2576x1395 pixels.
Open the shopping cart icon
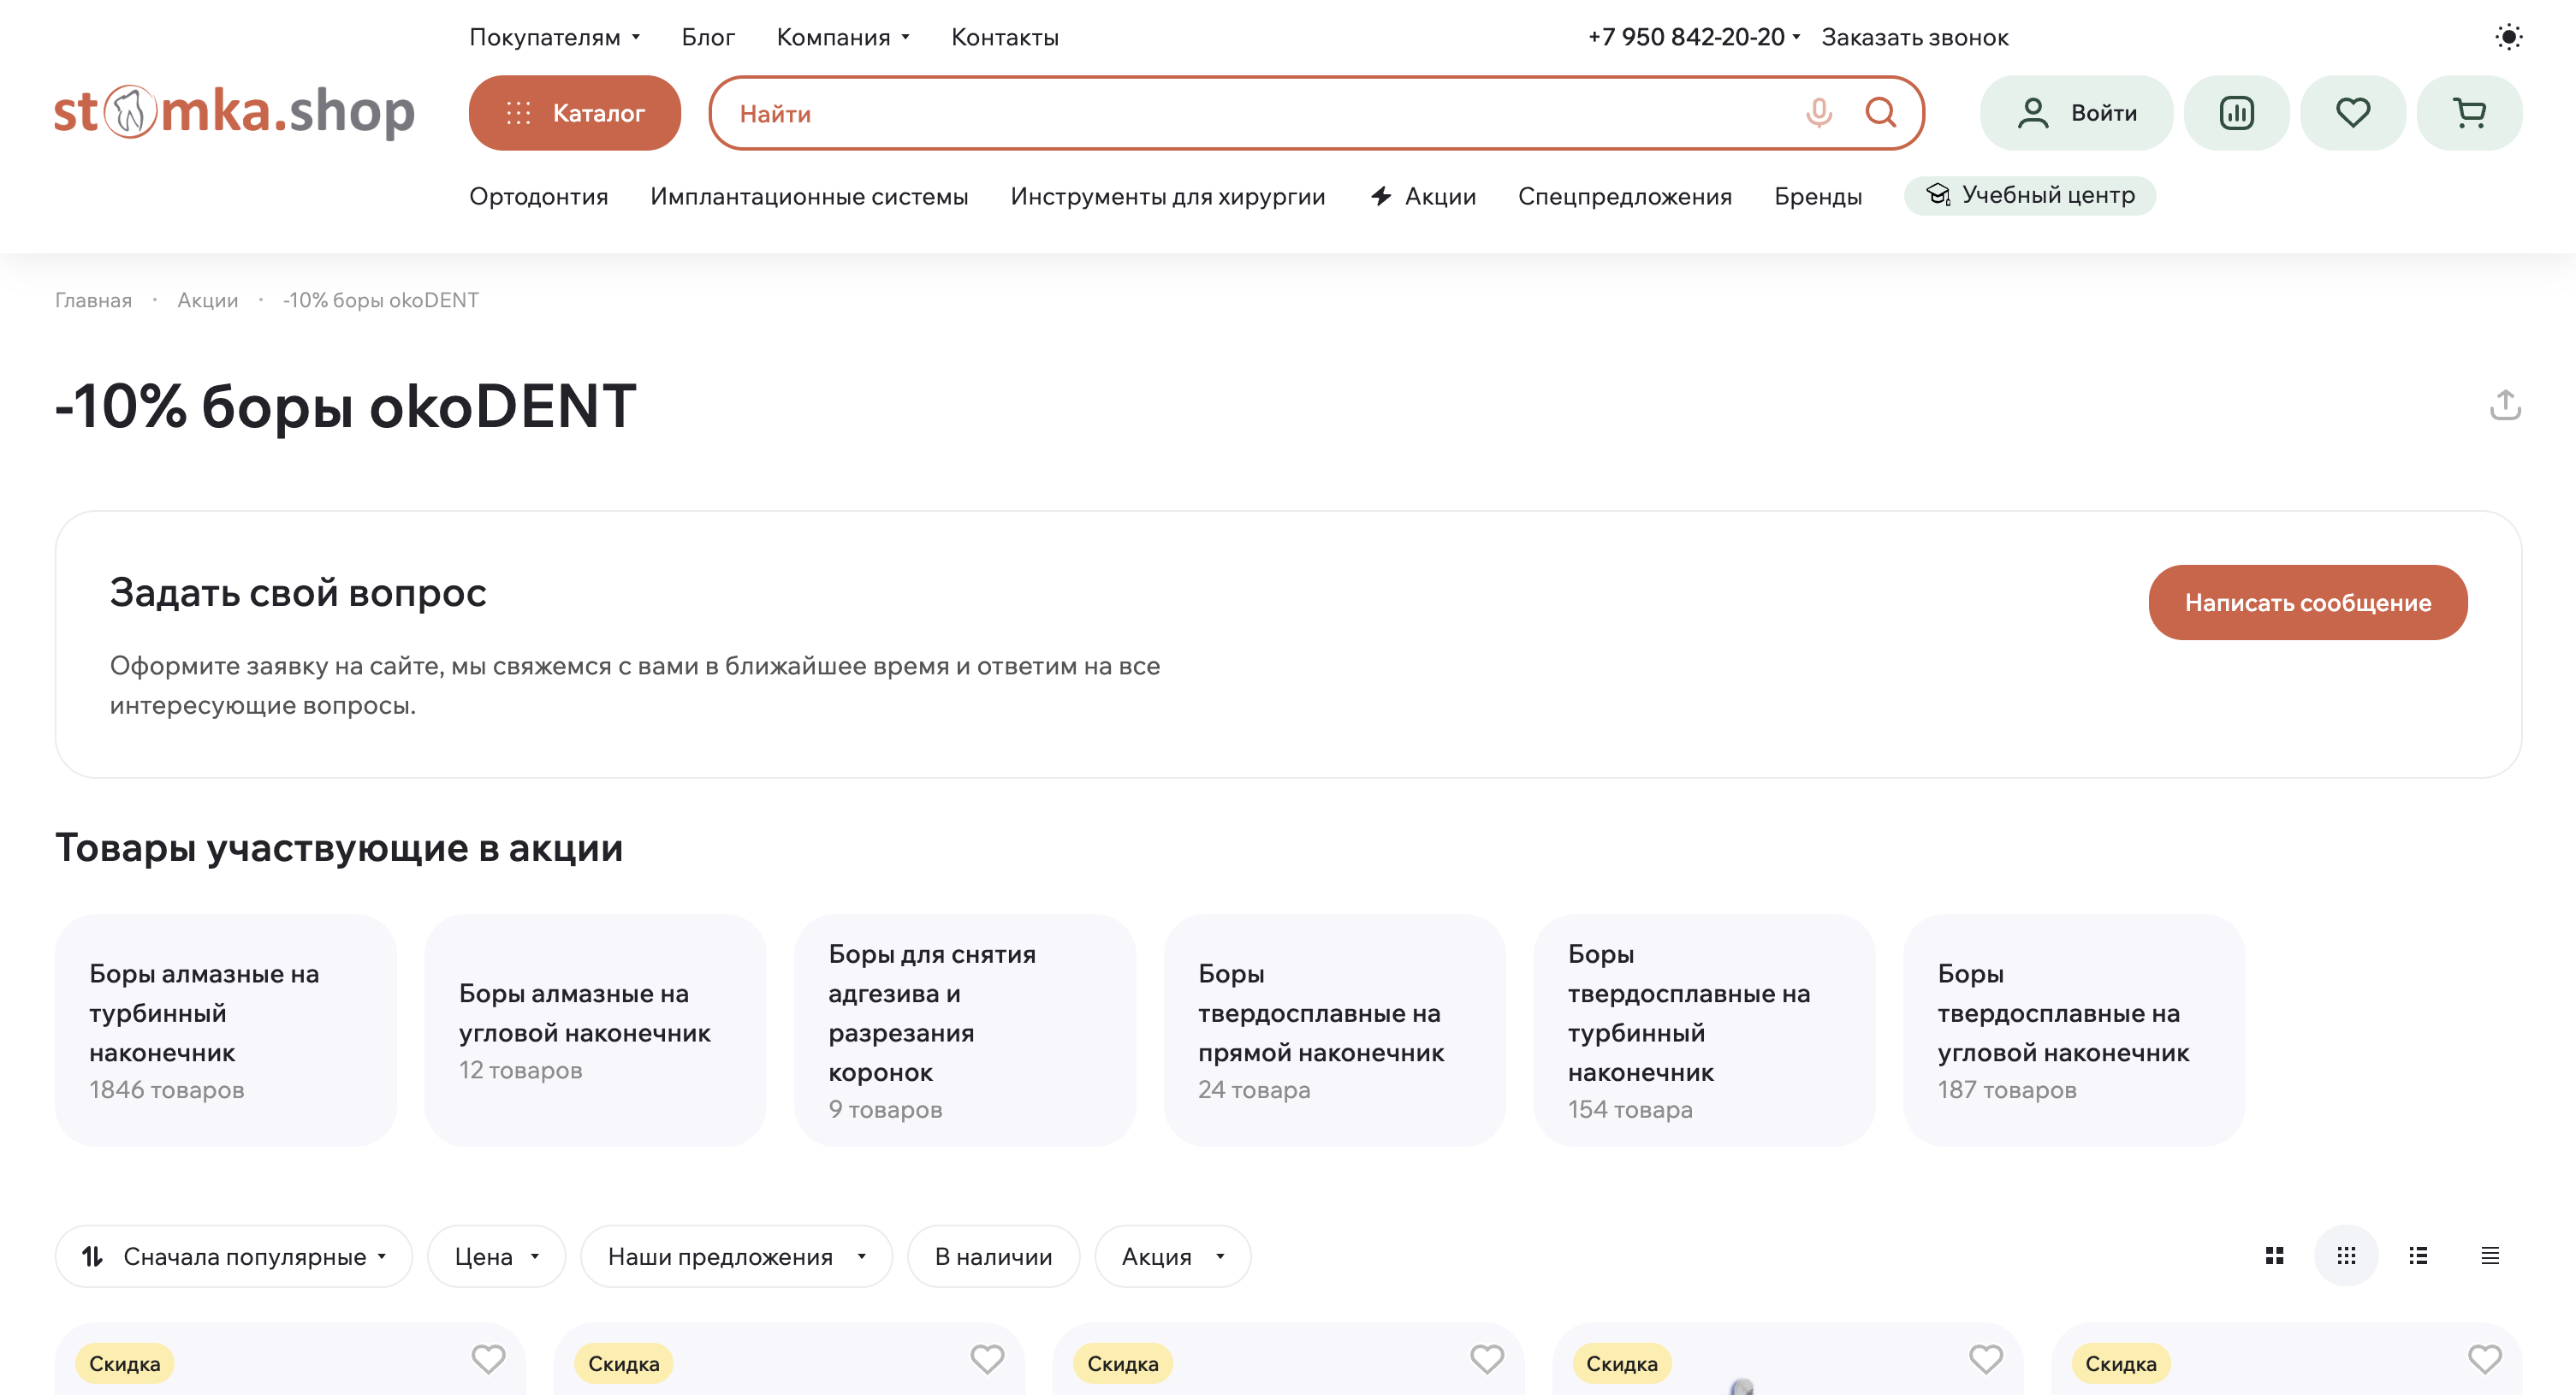pyautogui.click(x=2469, y=113)
